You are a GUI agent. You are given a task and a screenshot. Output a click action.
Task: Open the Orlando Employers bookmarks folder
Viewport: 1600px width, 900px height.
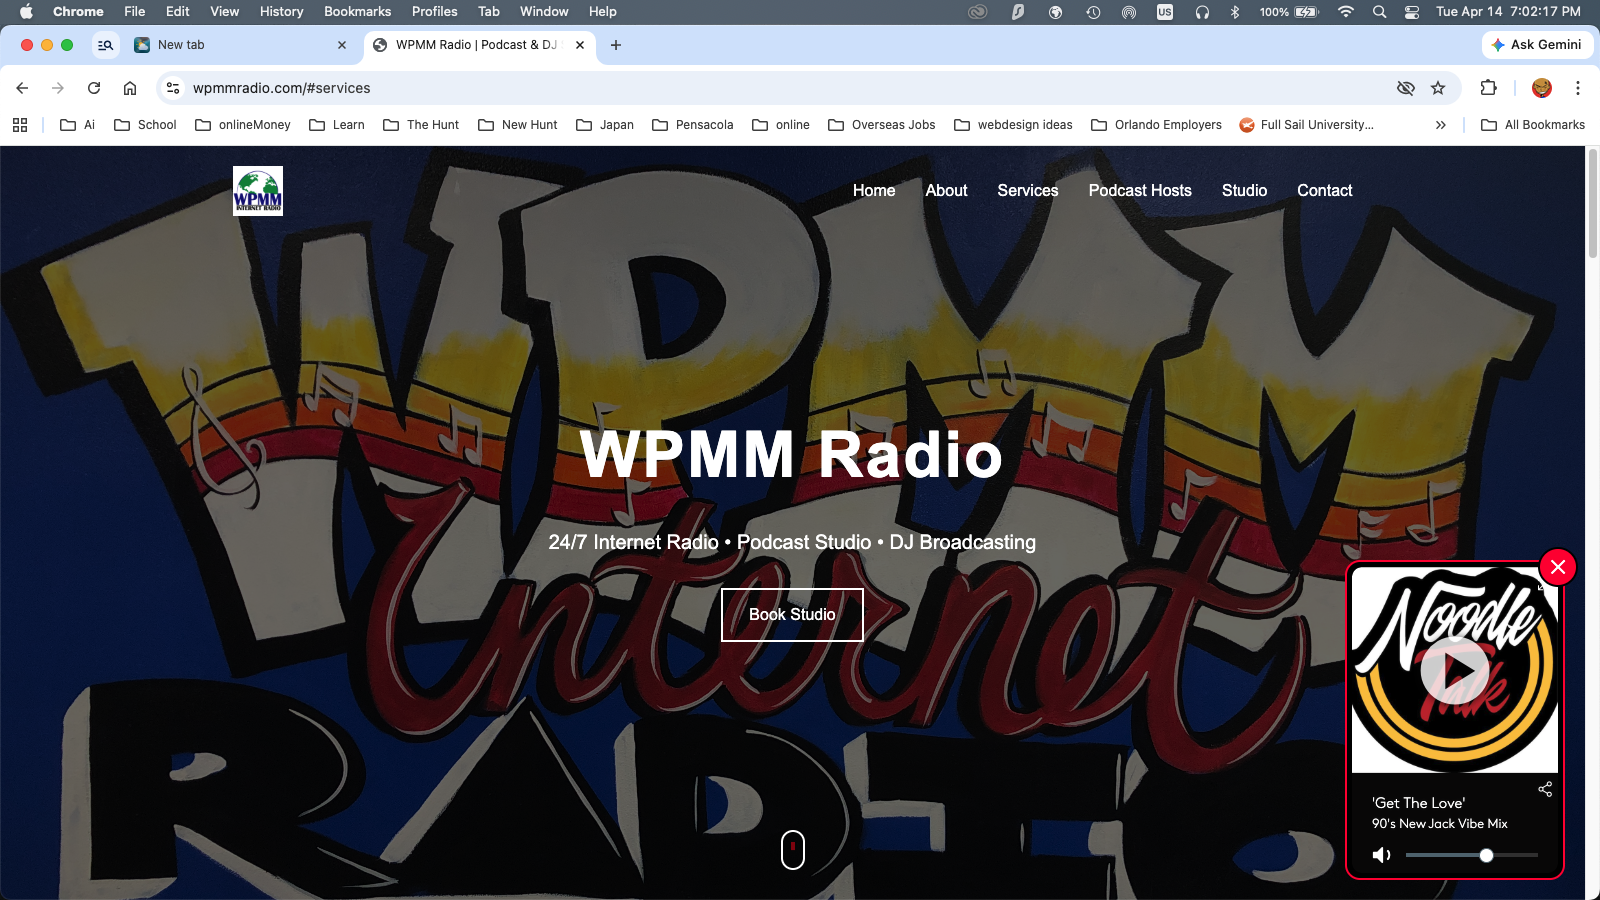pyautogui.click(x=1157, y=125)
